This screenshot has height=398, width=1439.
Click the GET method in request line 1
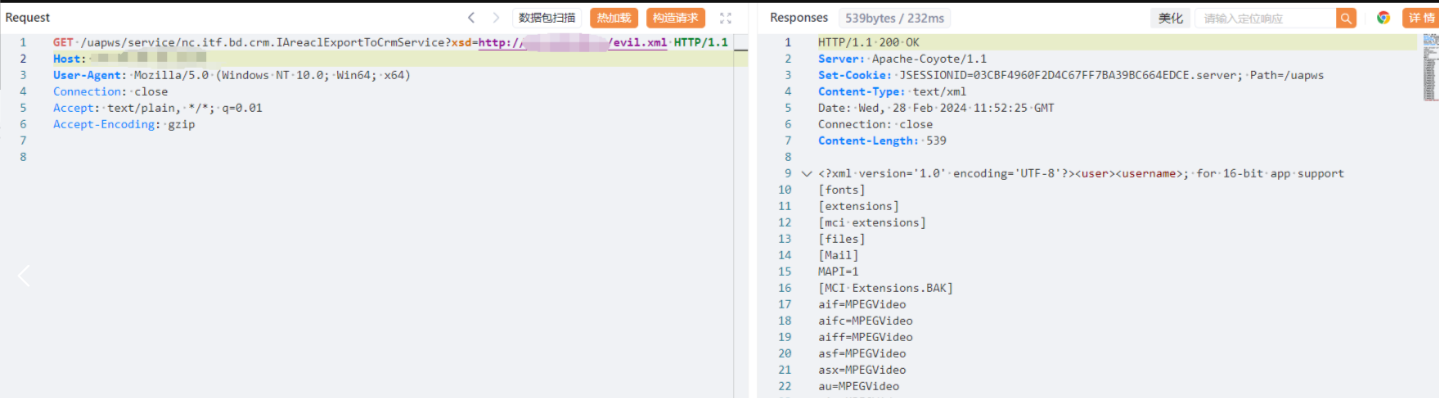pyautogui.click(x=64, y=42)
